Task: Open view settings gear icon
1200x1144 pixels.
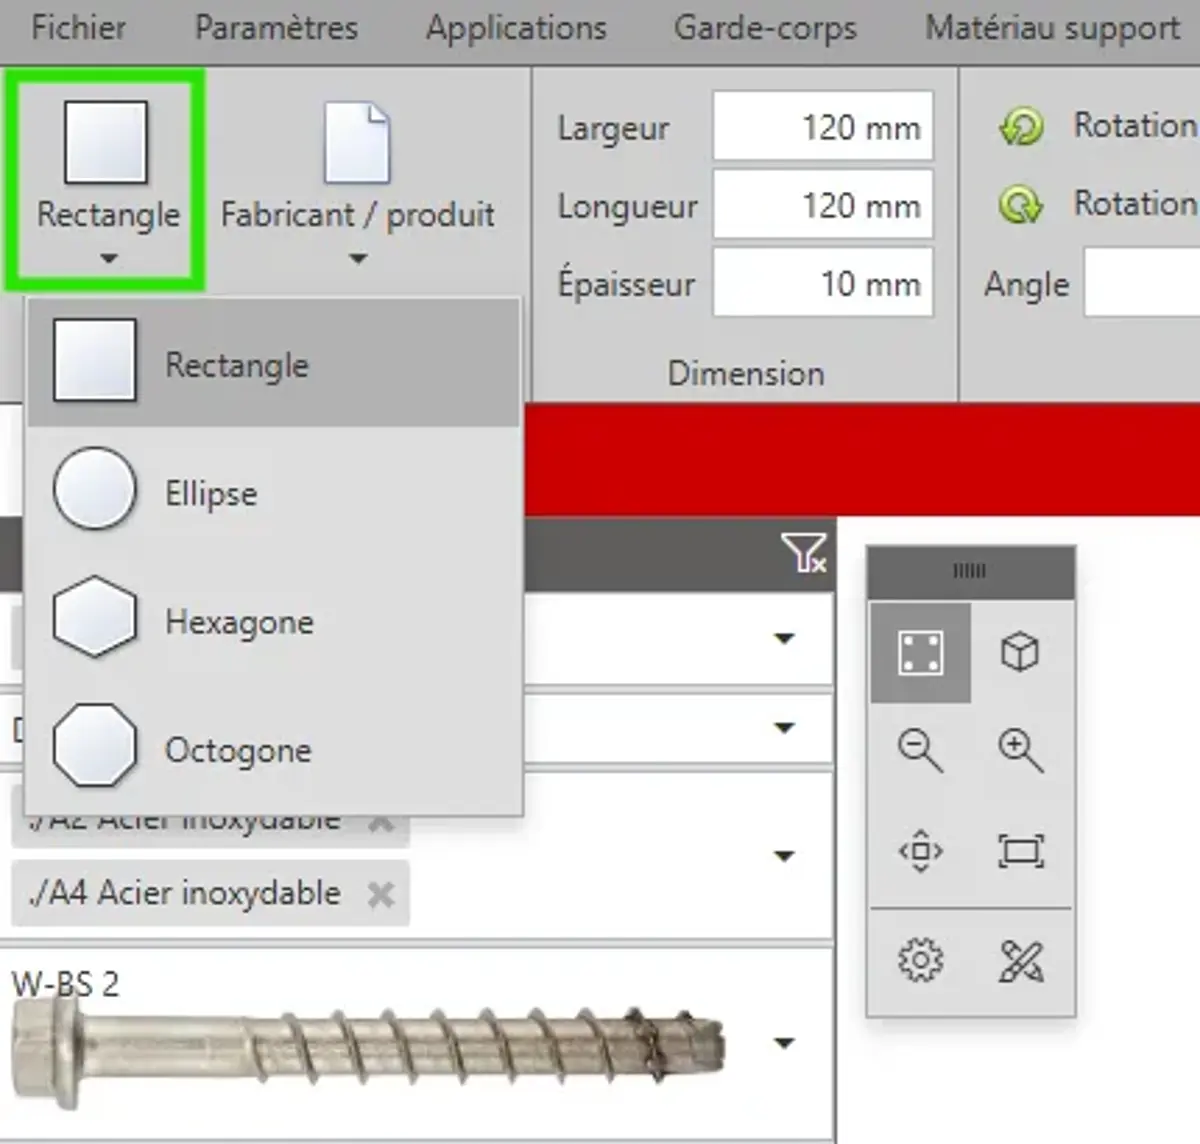Action: click(920, 961)
